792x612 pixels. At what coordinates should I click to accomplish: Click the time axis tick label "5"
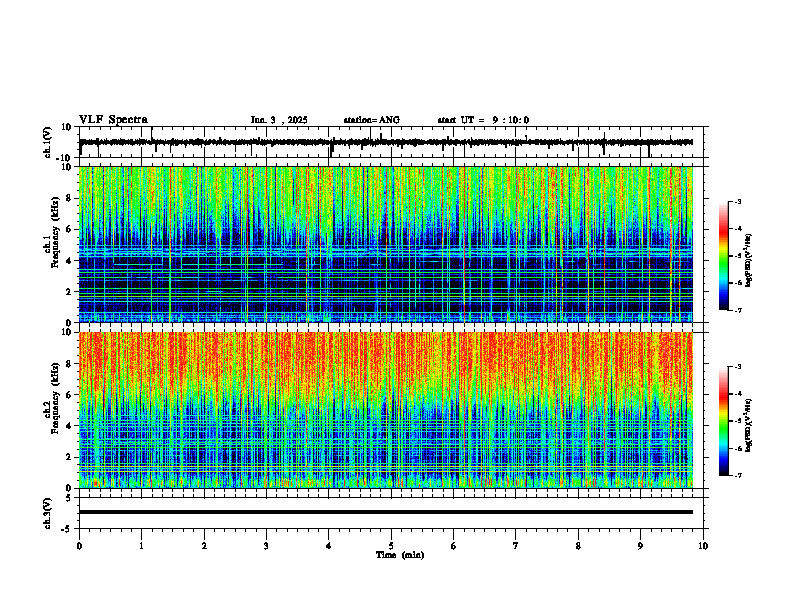click(391, 546)
